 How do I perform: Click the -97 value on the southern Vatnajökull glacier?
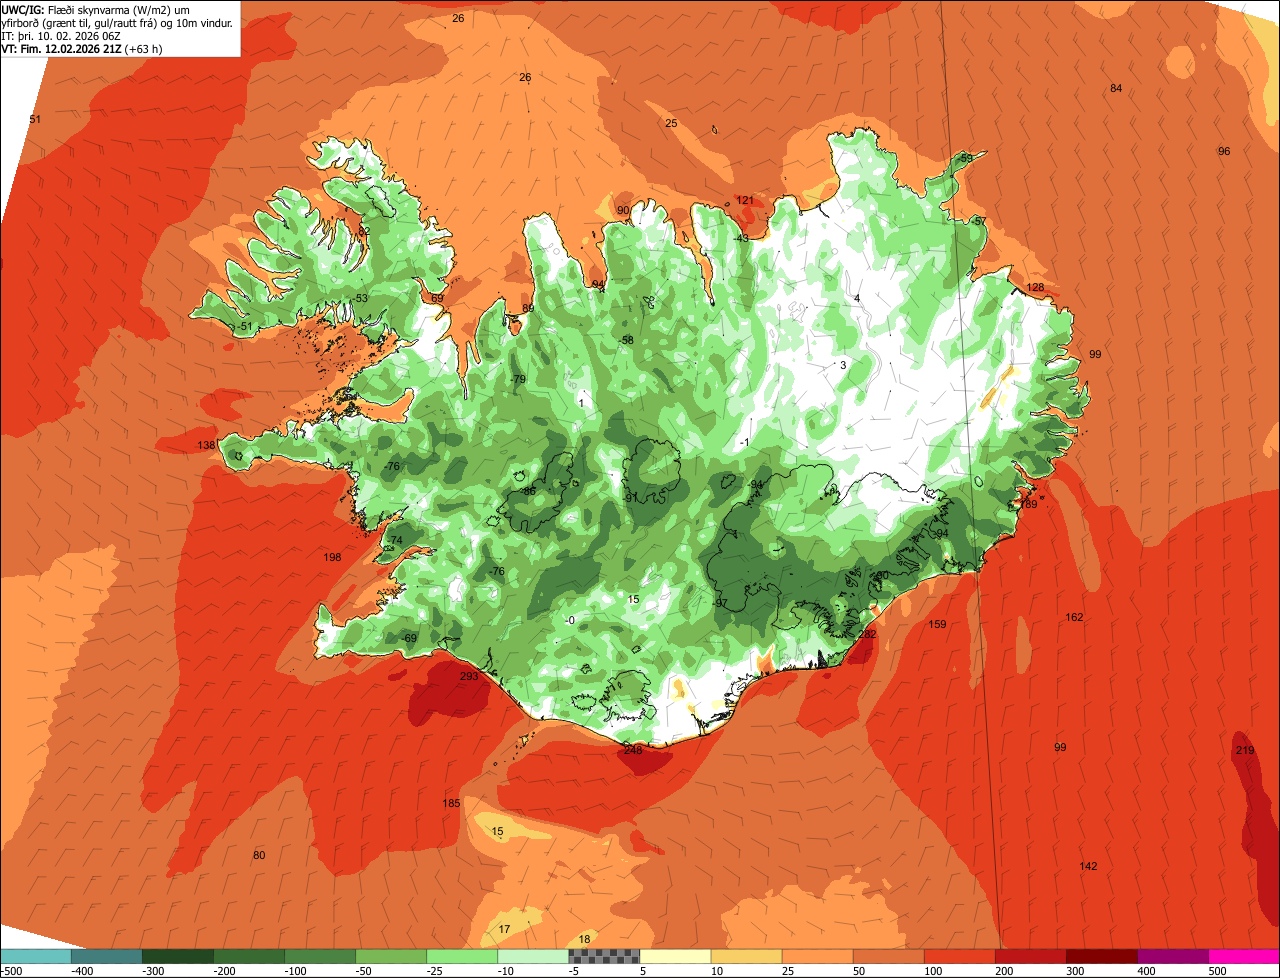coord(720,603)
